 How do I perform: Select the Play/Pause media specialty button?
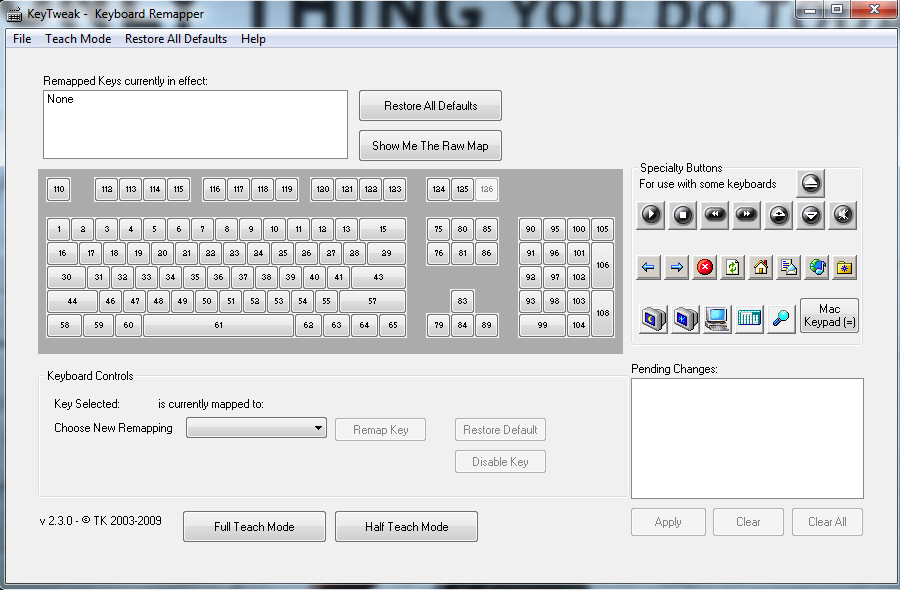point(650,215)
